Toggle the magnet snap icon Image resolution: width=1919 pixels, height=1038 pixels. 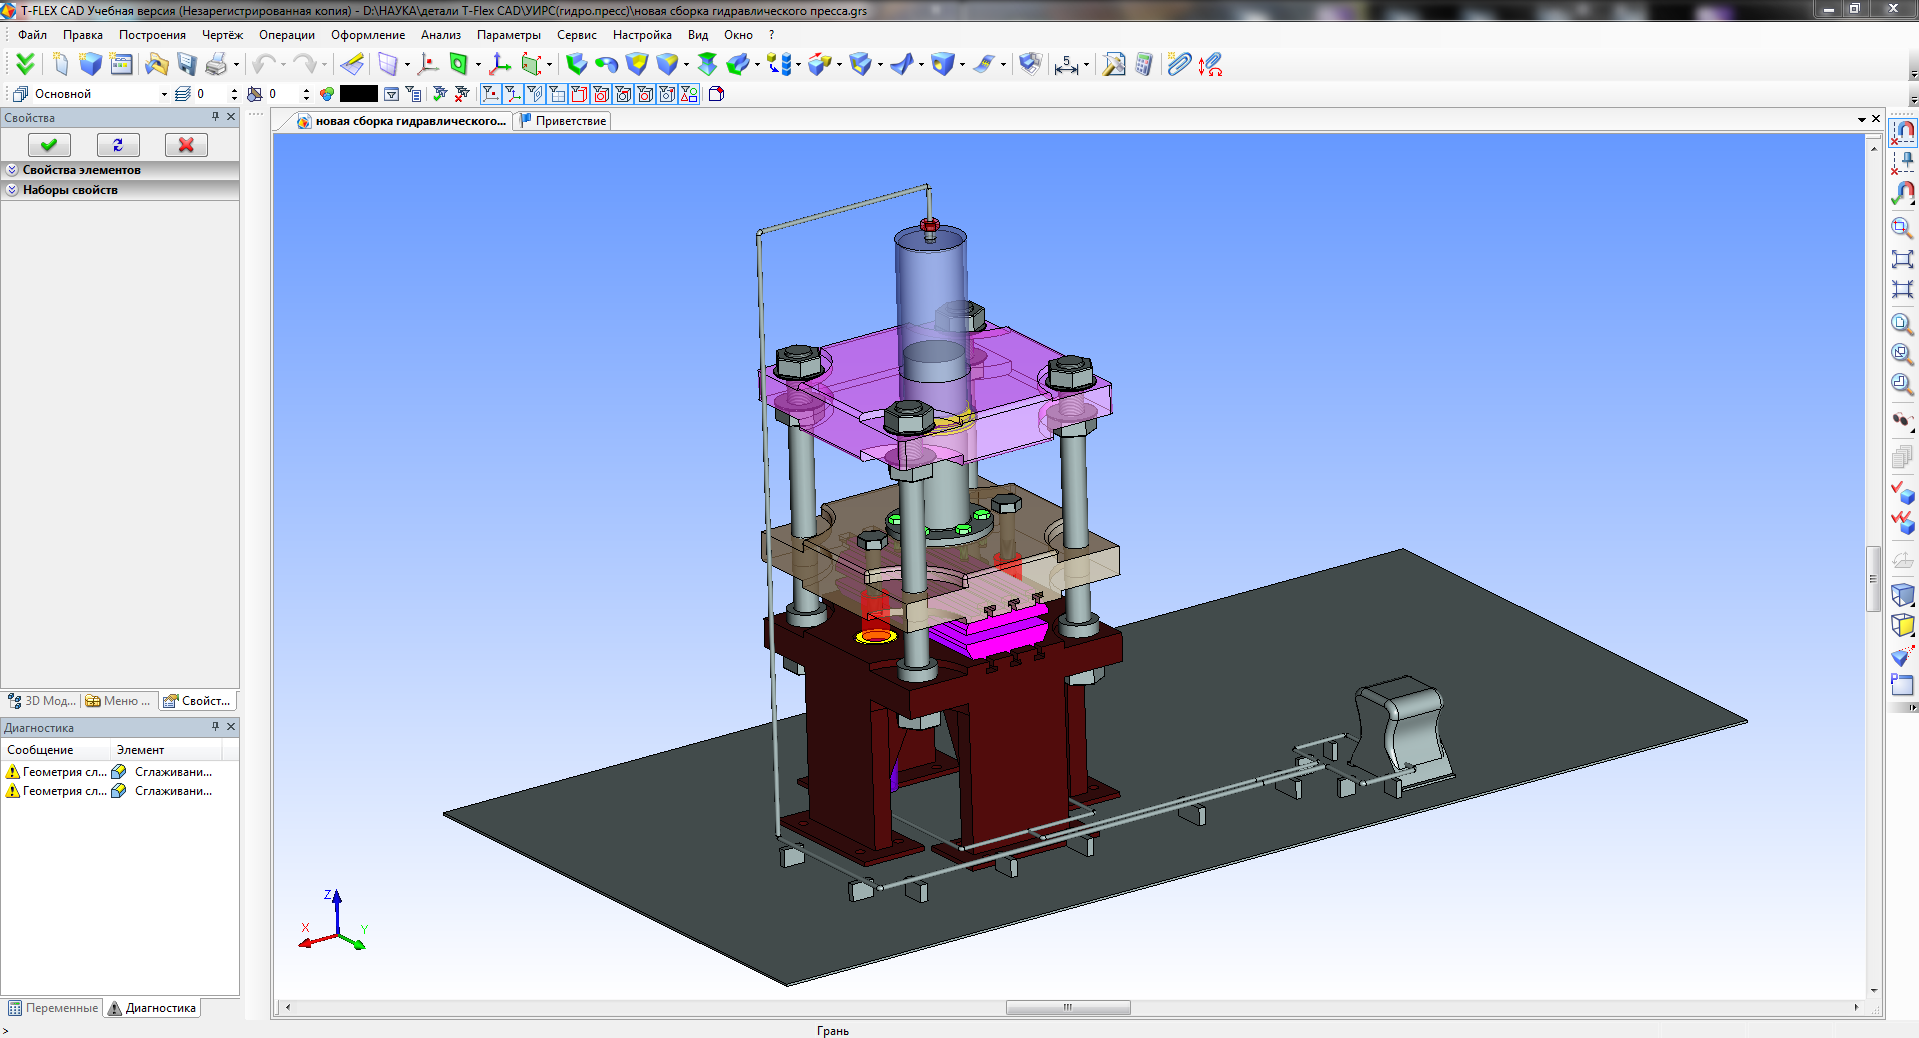1903,131
